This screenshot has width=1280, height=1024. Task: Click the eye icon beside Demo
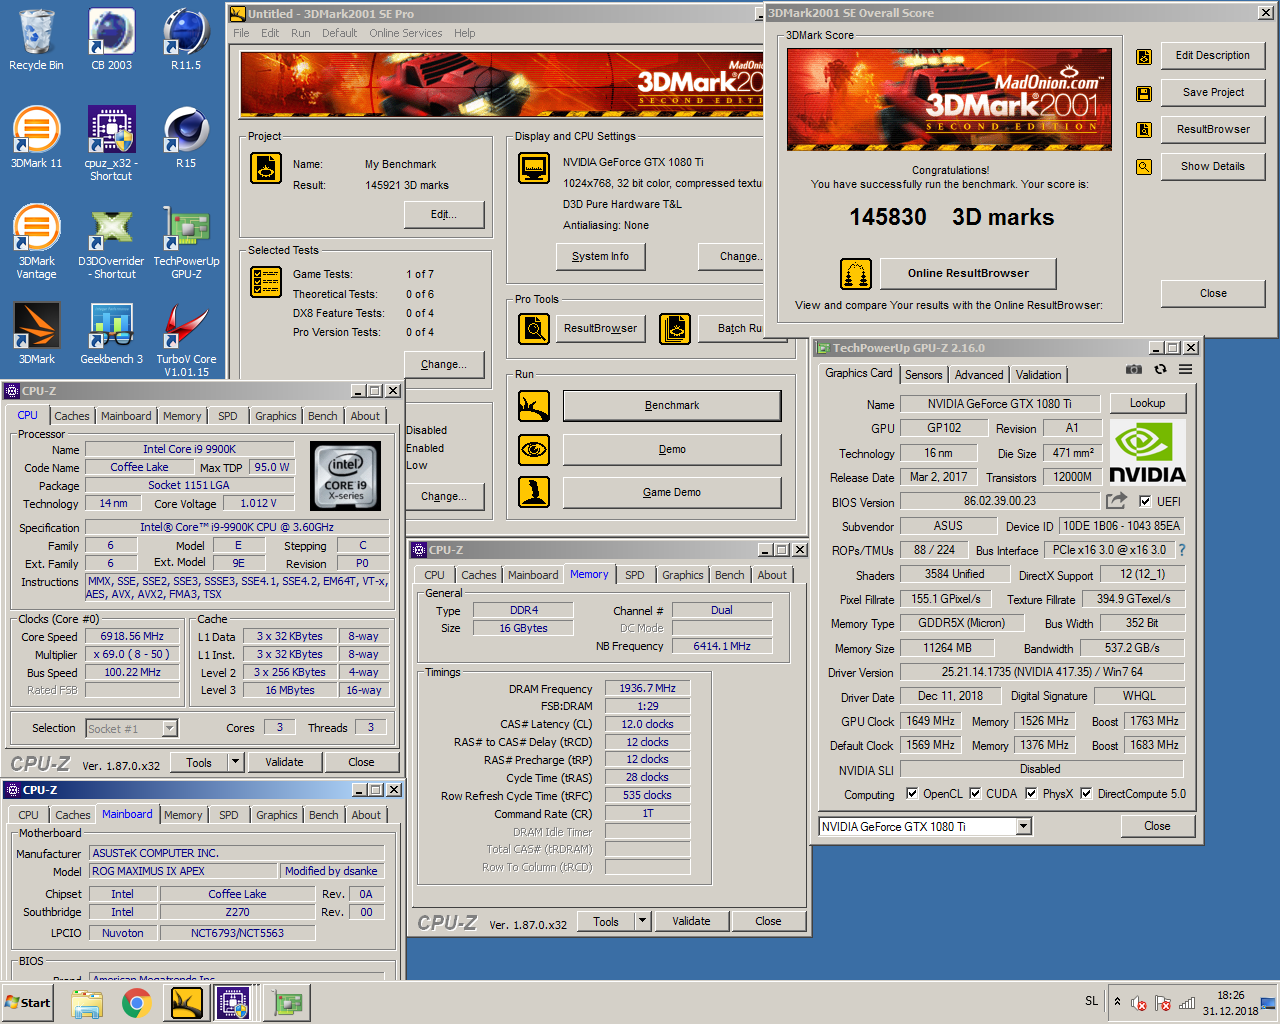(x=533, y=449)
